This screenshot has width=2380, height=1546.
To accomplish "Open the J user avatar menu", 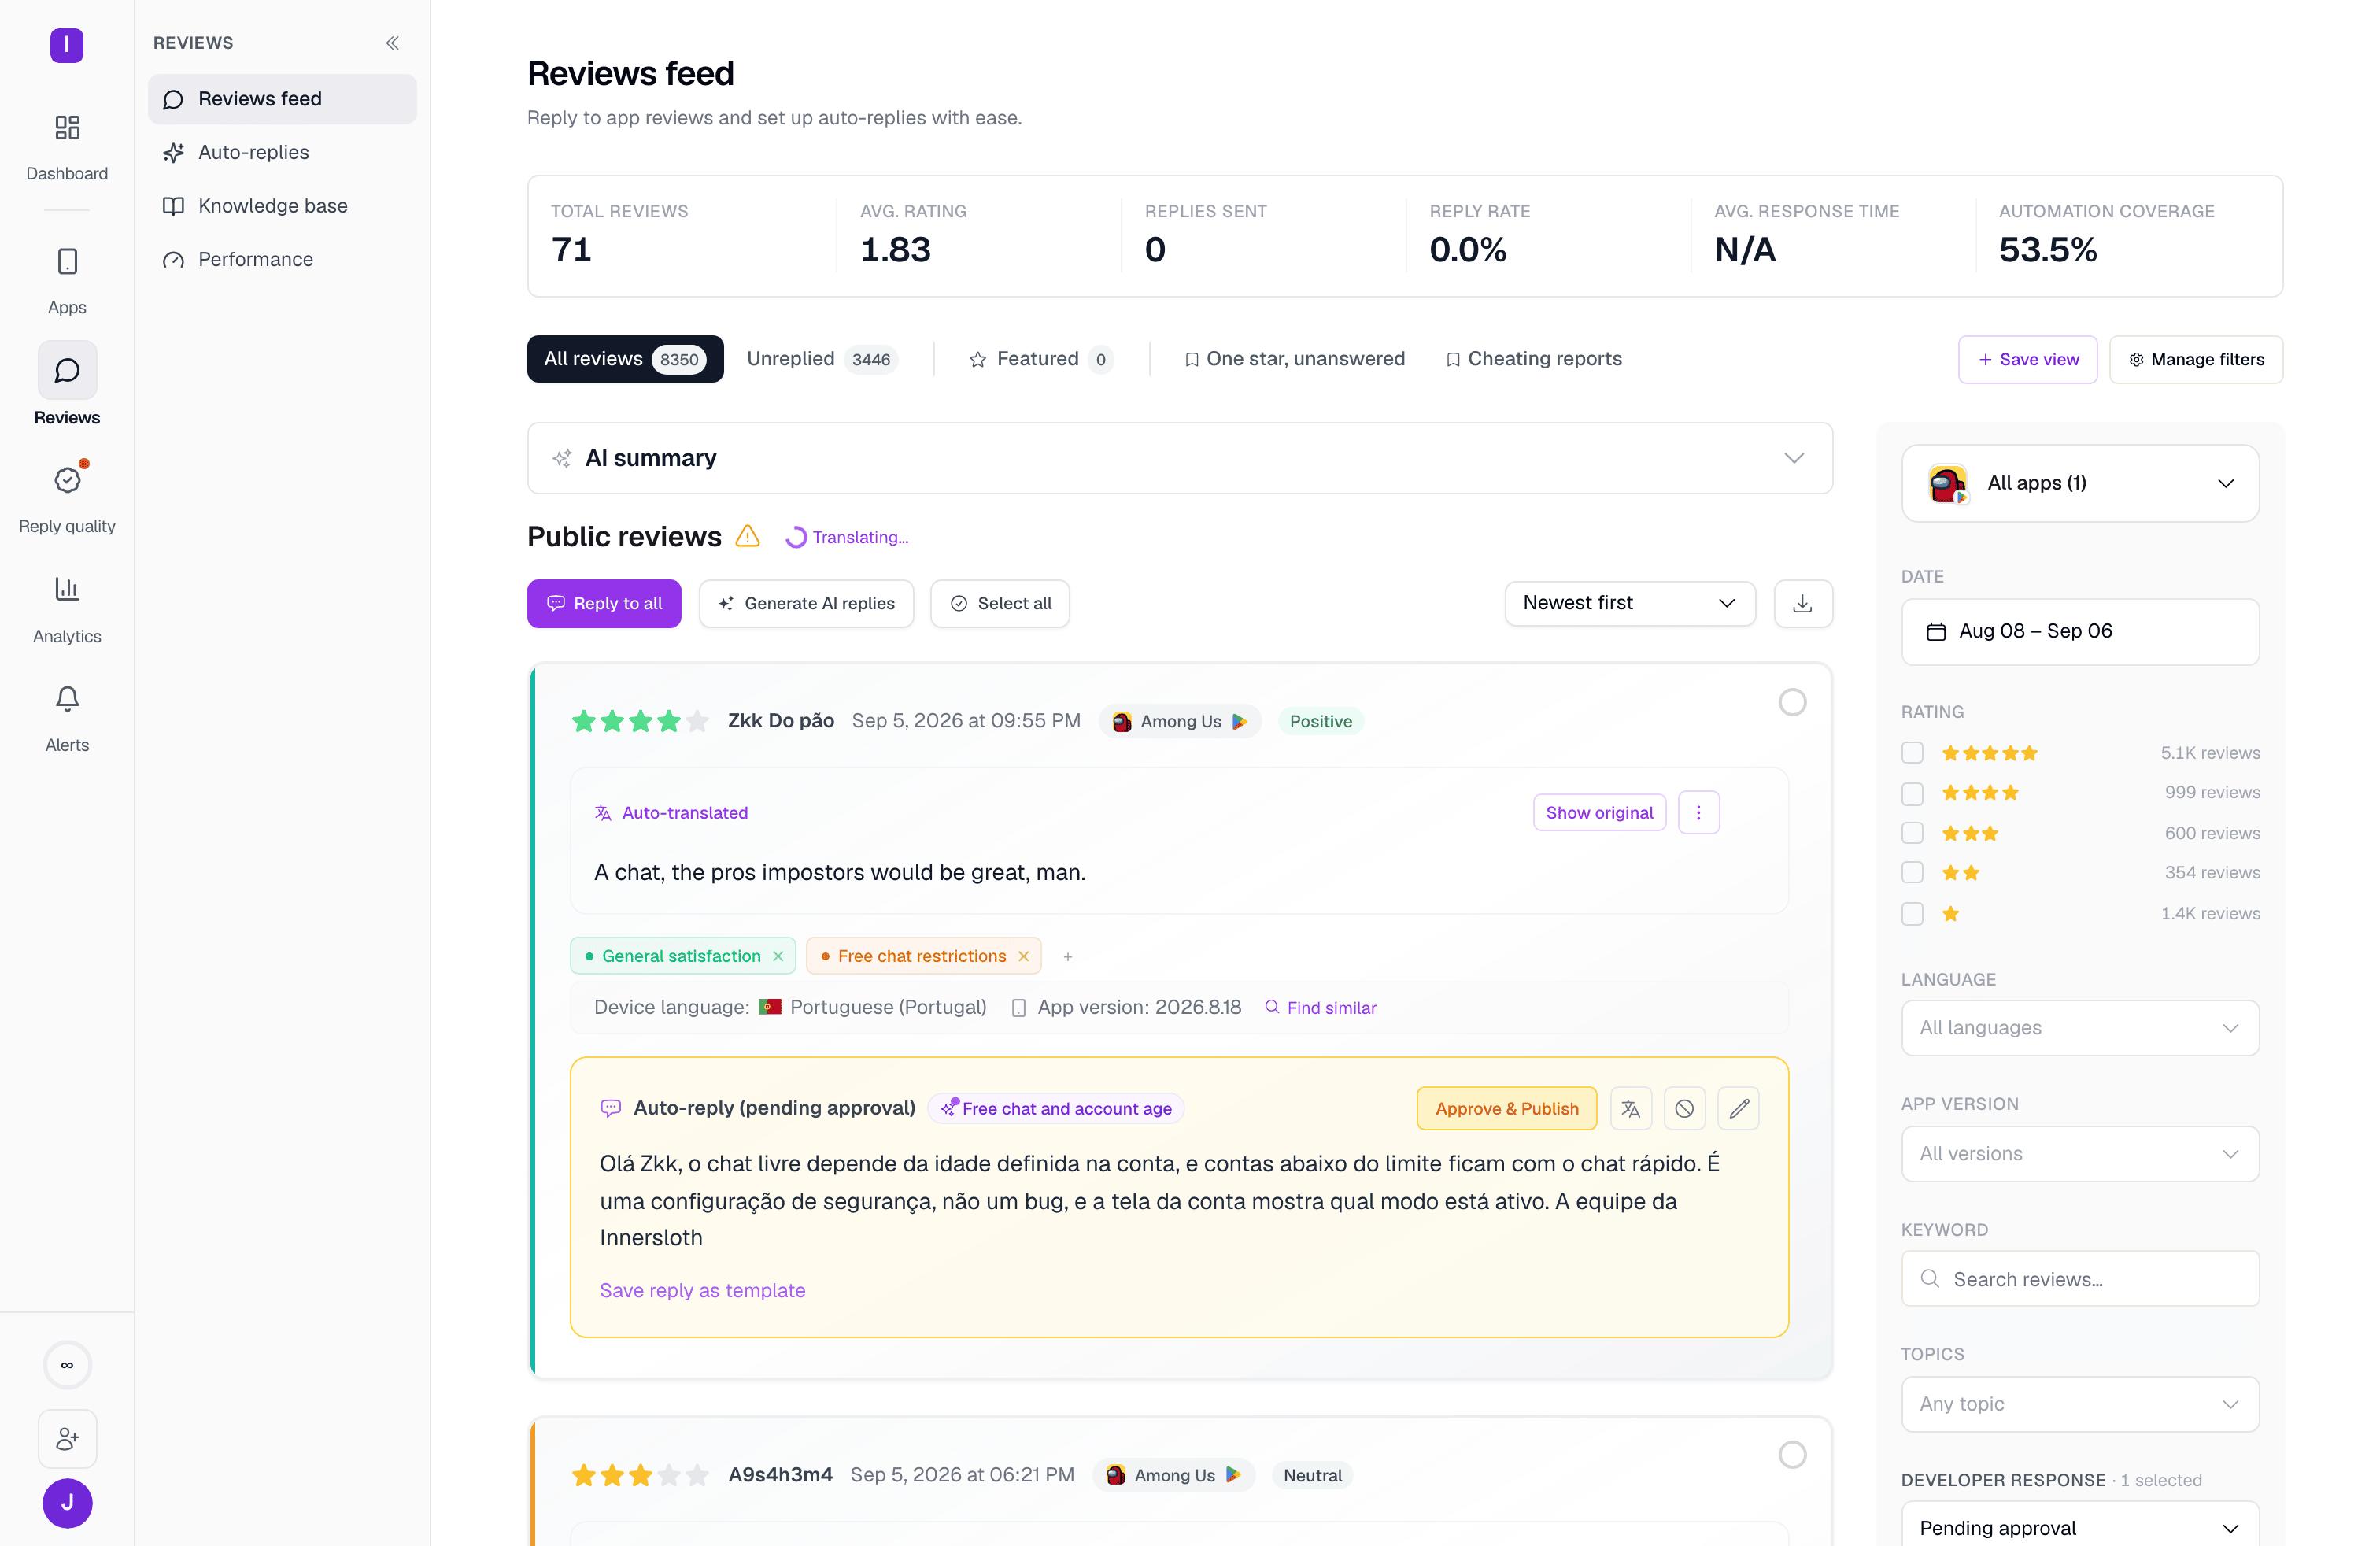I will click(x=67, y=1503).
